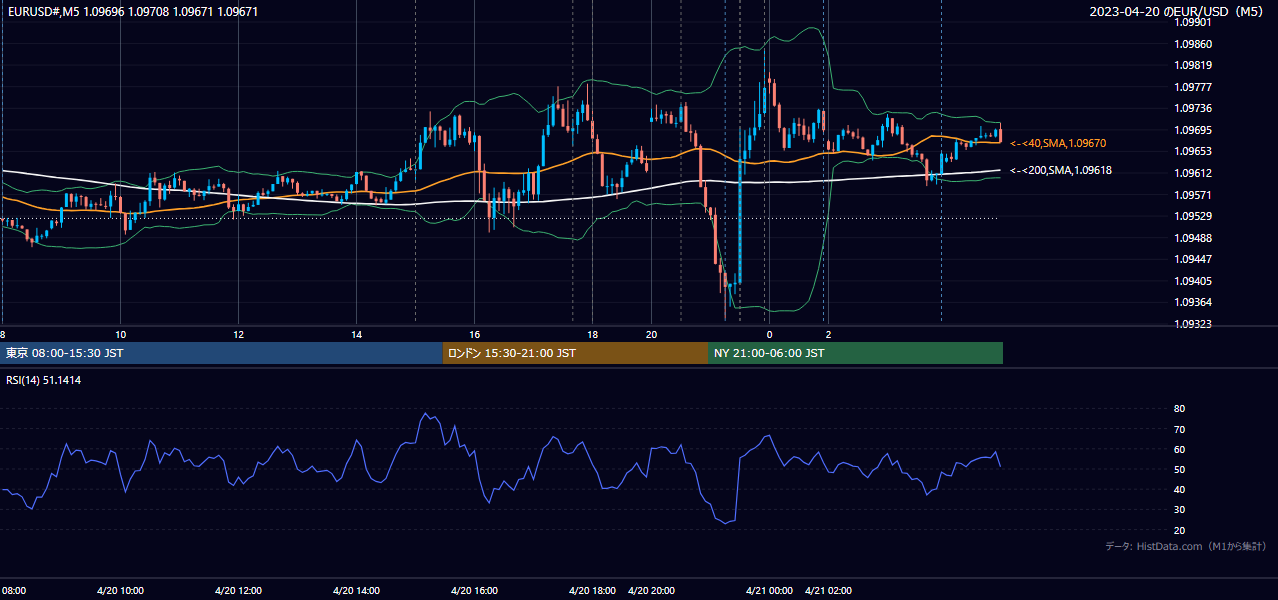This screenshot has width=1278, height=600.
Task: Click price level 1.09571 on axis
Action: click(x=1193, y=195)
